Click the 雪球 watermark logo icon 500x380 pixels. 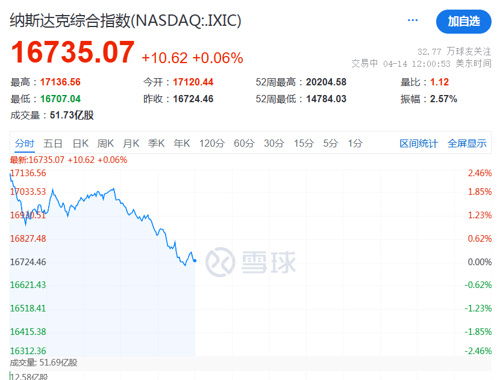[220, 262]
